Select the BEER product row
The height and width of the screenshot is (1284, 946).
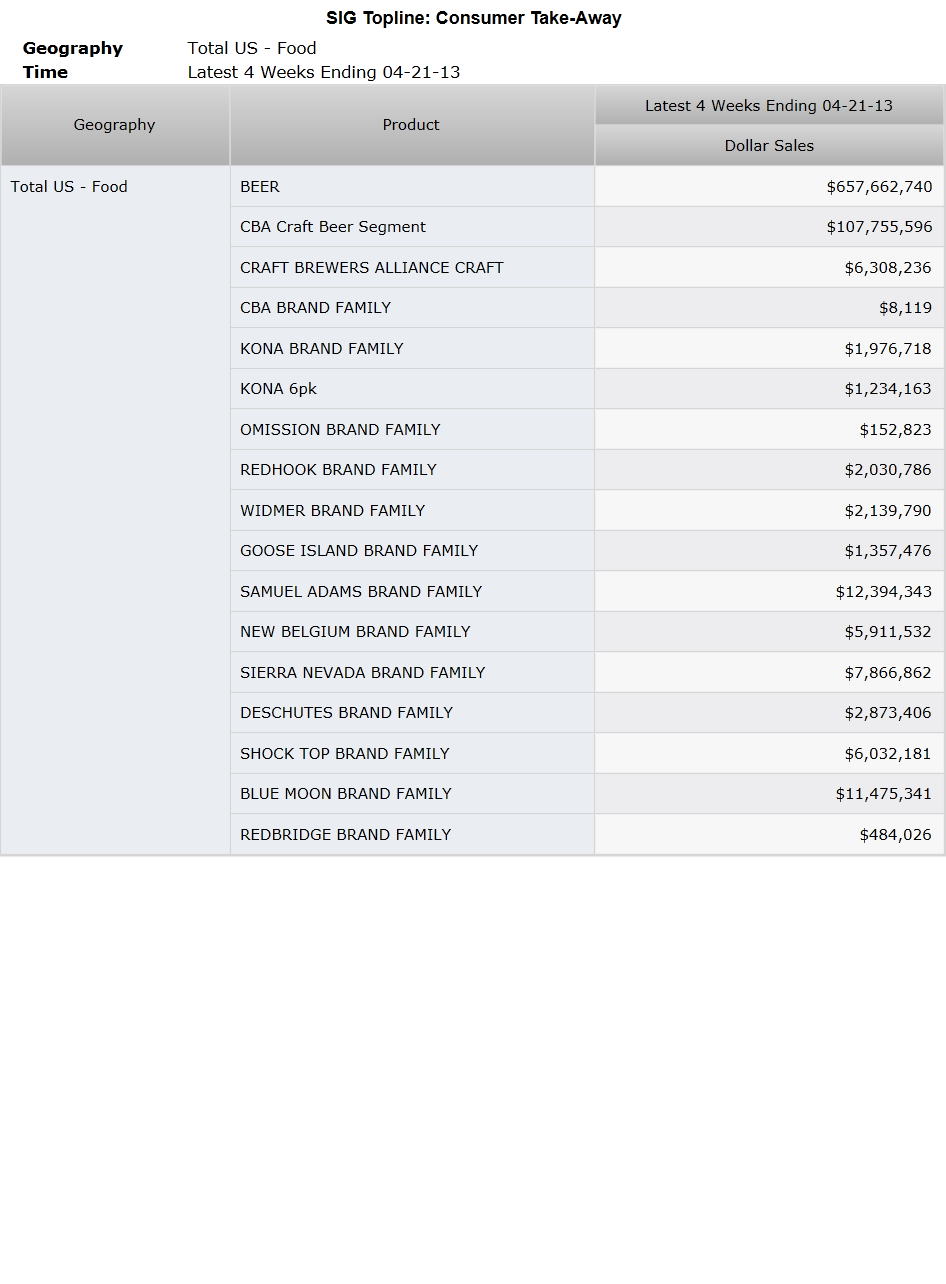[412, 187]
